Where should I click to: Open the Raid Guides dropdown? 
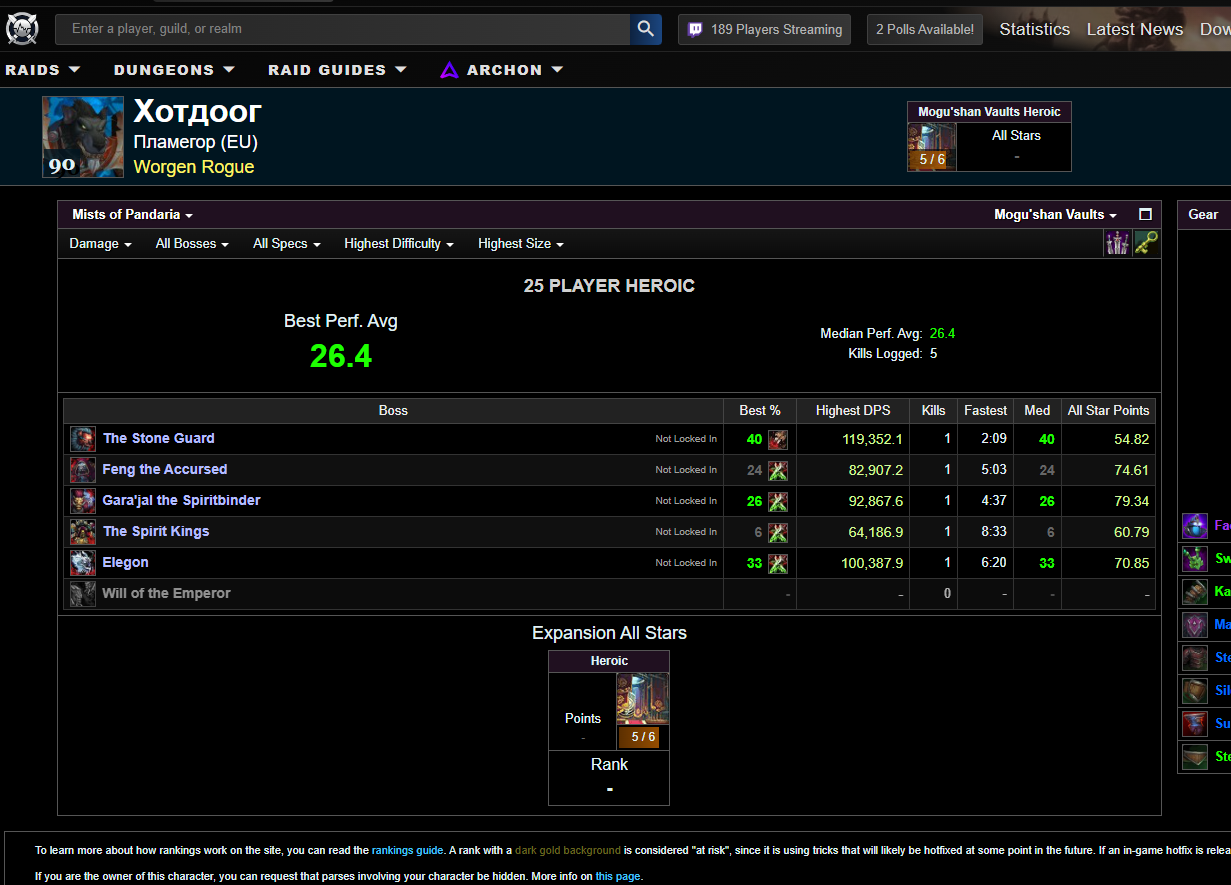pyautogui.click(x=337, y=70)
